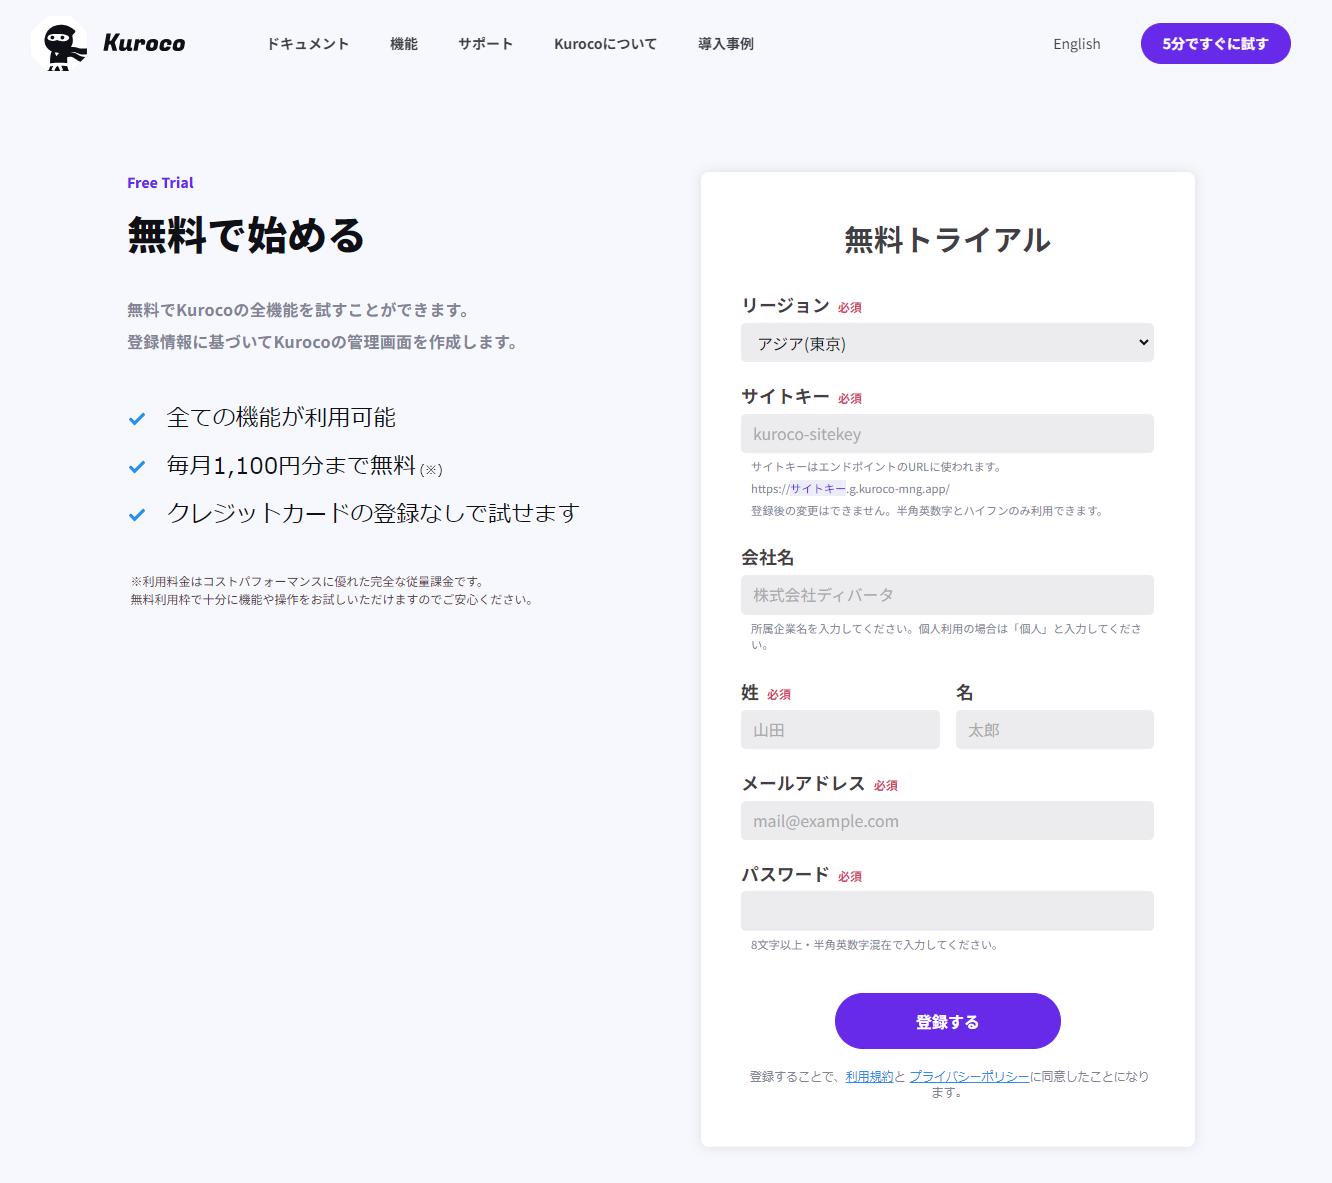Switch language to English
Image resolution: width=1332 pixels, height=1183 pixels.
[1077, 44]
